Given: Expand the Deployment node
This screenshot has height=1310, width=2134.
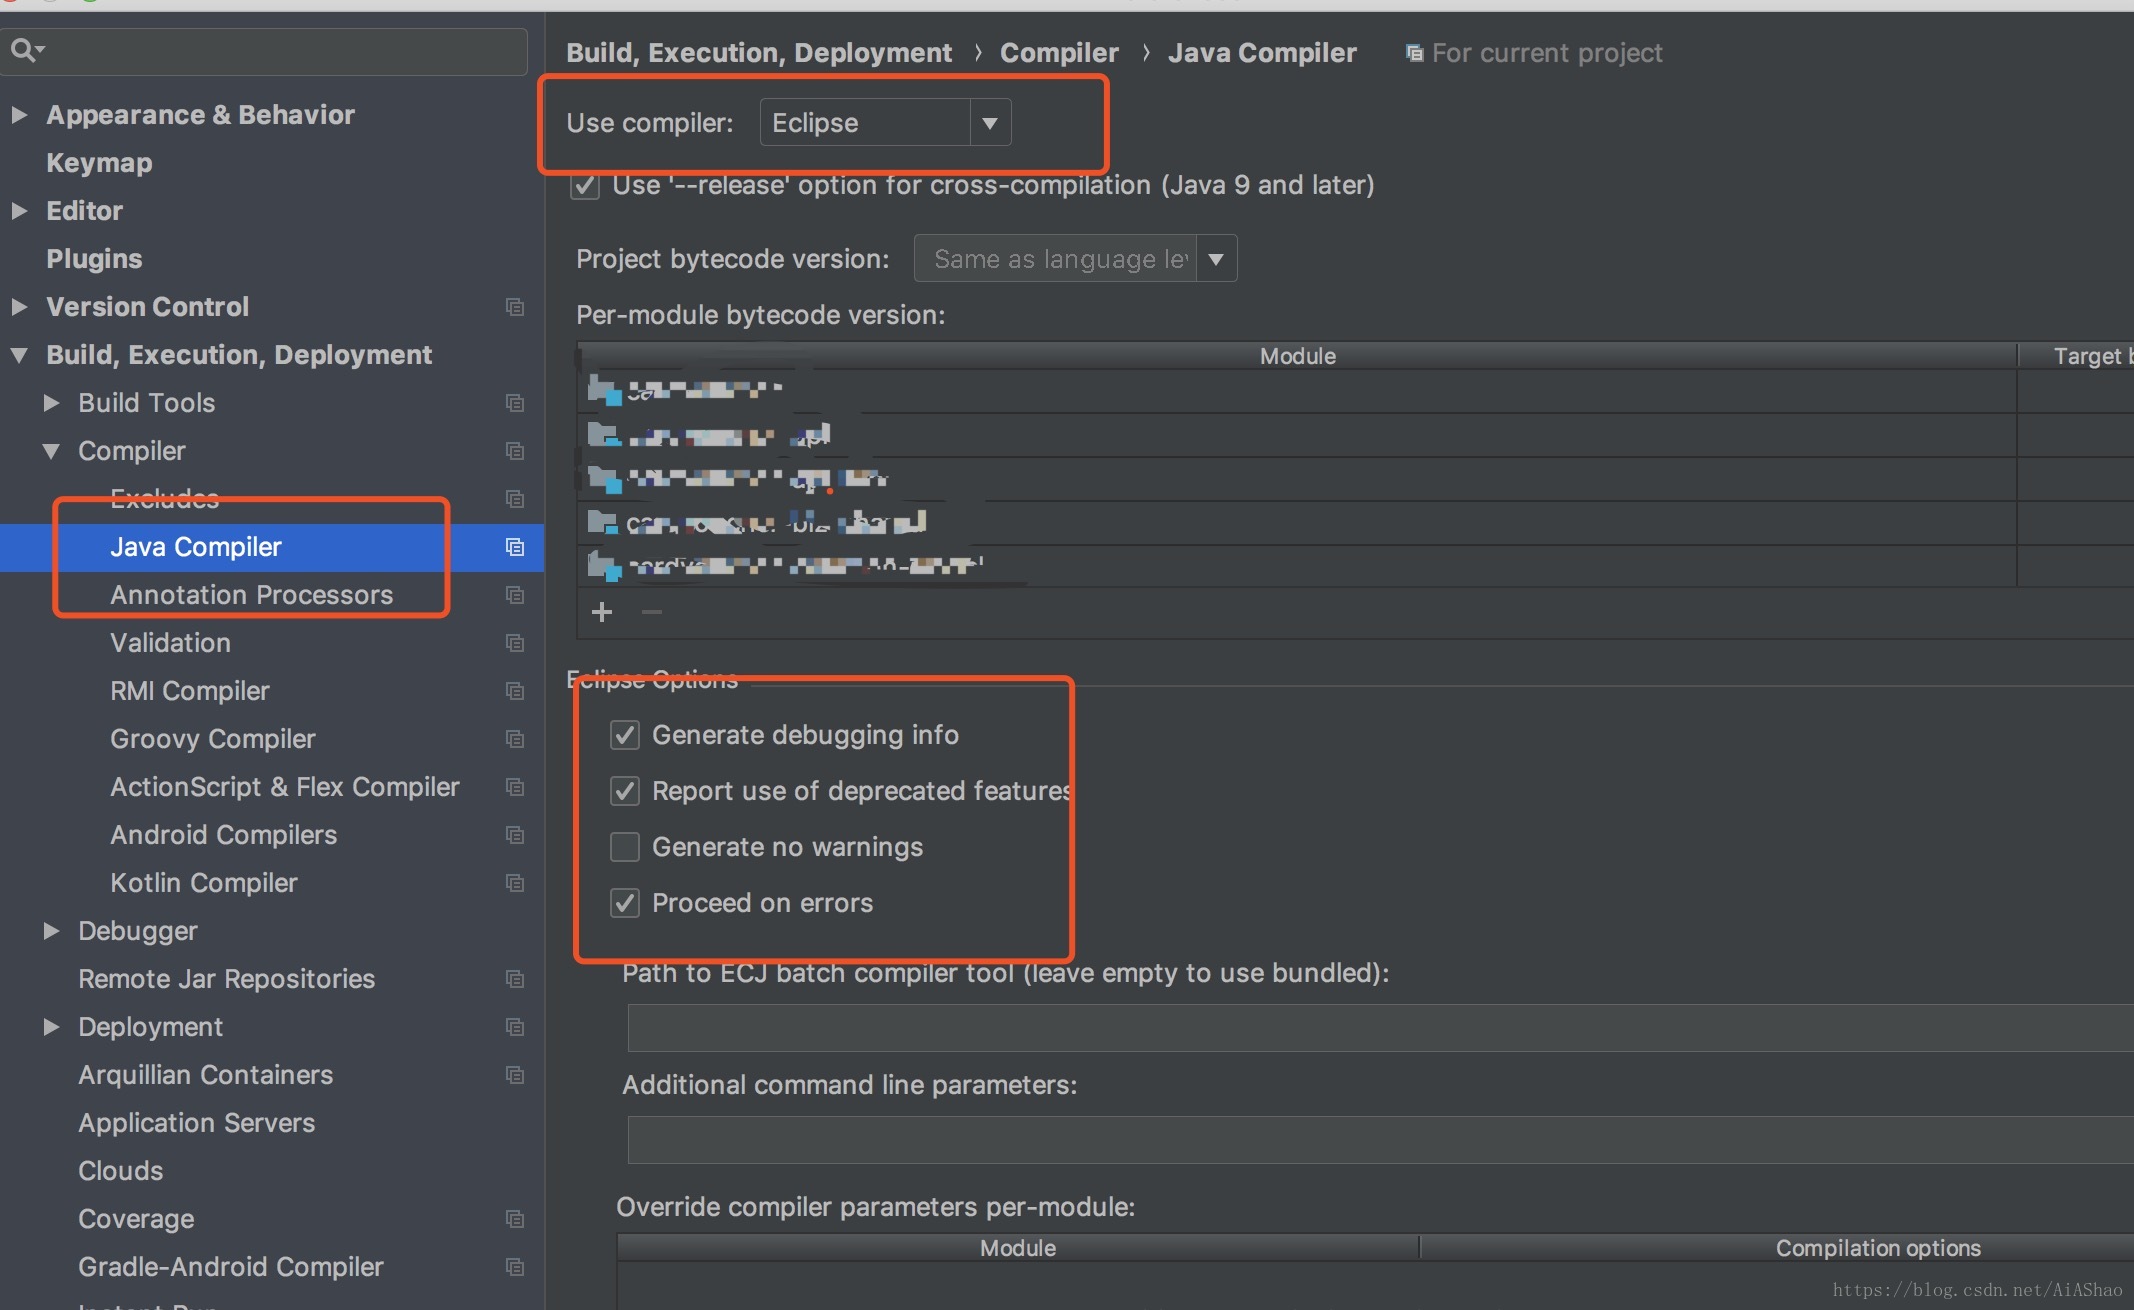Looking at the screenshot, I should point(51,1027).
